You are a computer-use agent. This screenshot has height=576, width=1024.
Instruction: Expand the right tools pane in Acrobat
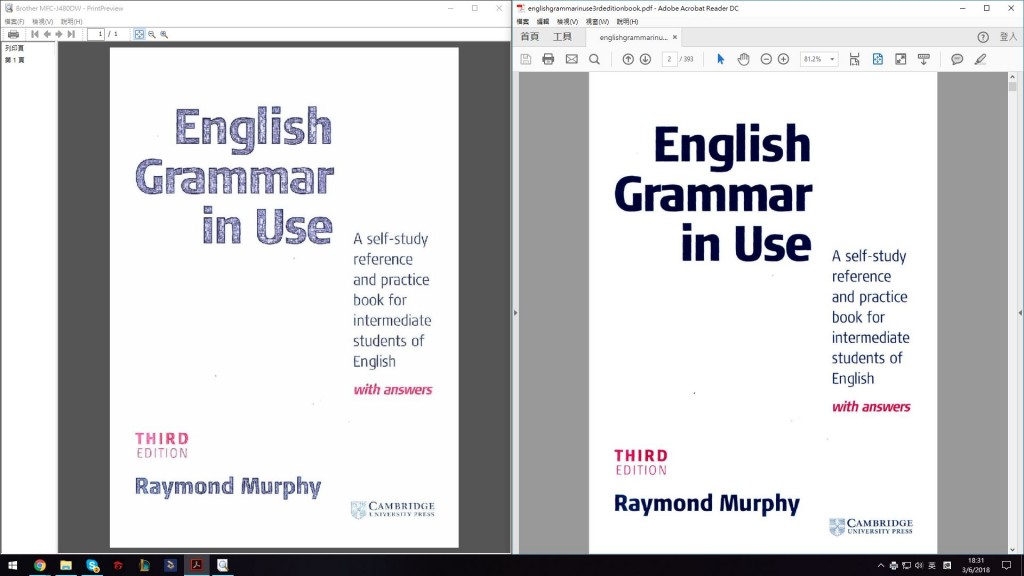coord(1020,313)
